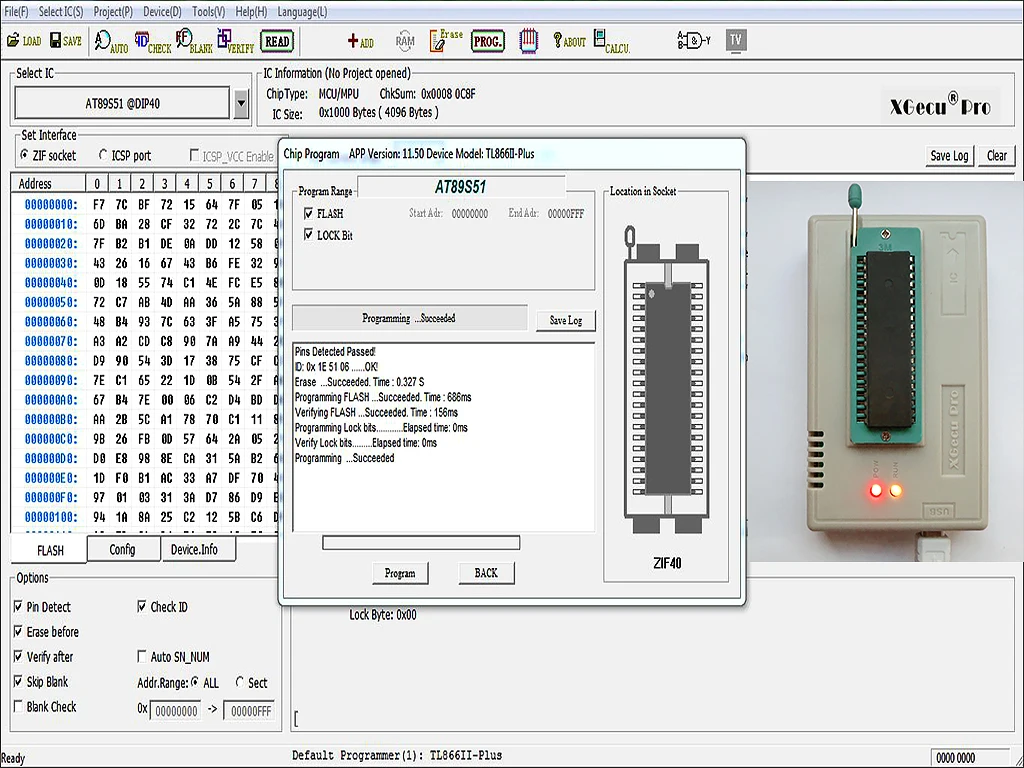
Task: Click the PROG. toolbar icon
Action: click(488, 41)
